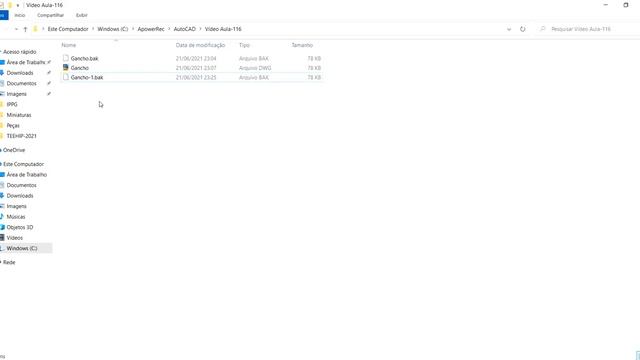This screenshot has width=640, height=360.
Task: Sort files by the Tamanho column
Action: click(x=302, y=45)
